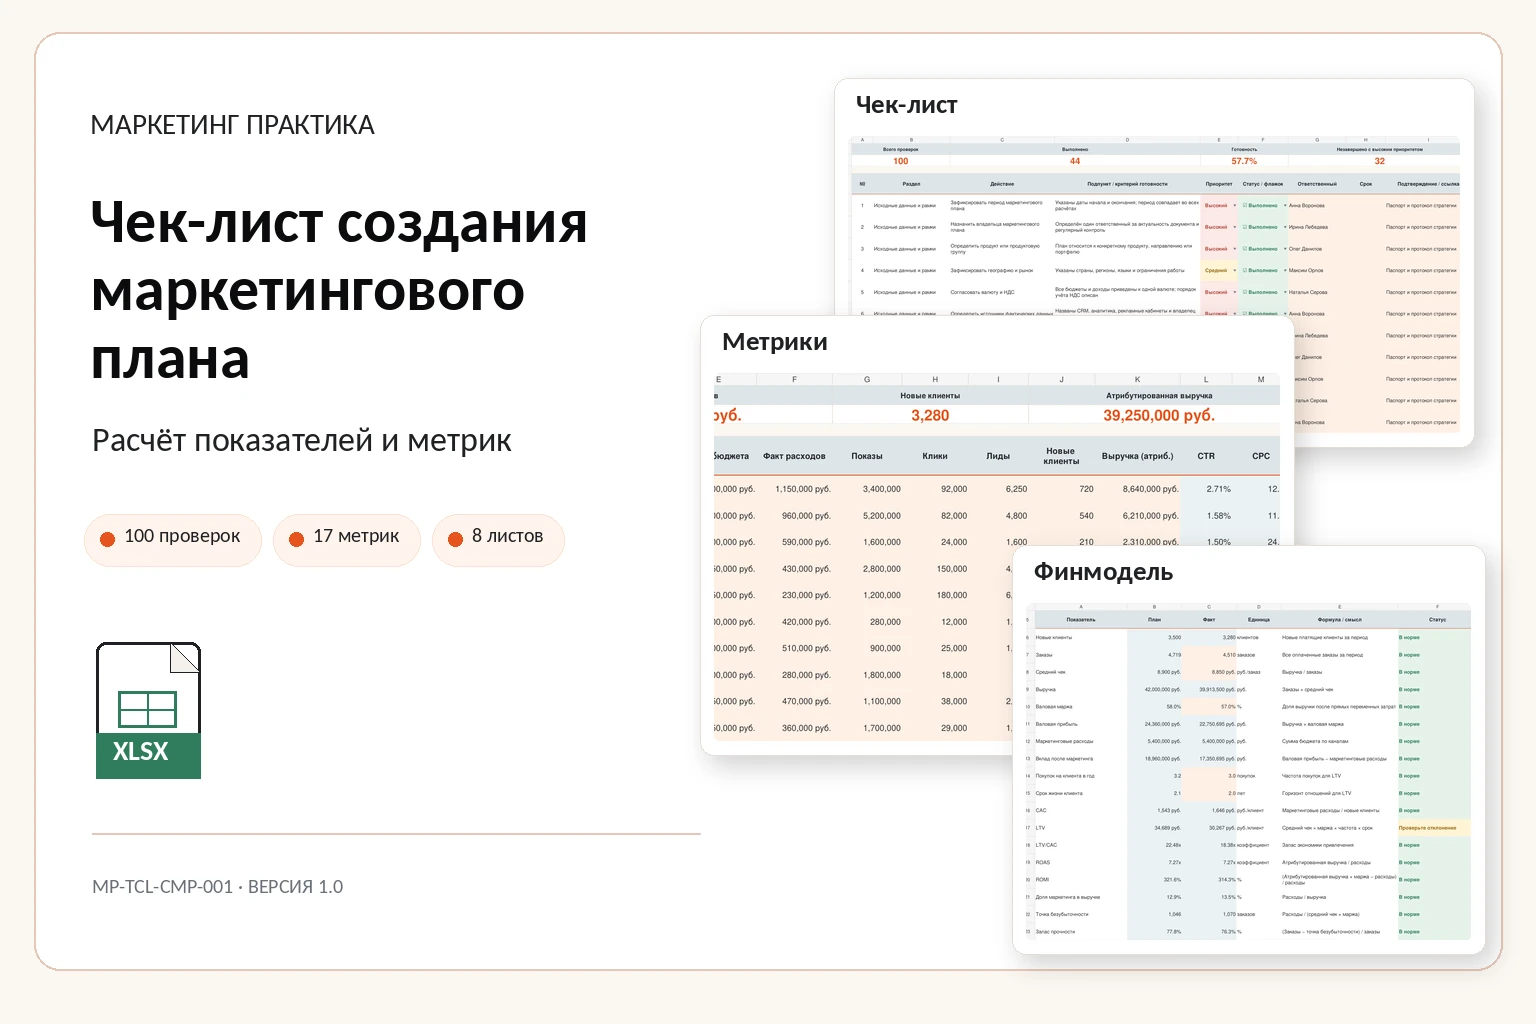1536x1024 pixels.
Task: Open priority dropdown arrow in checklist row 1
Action: coord(1234,205)
